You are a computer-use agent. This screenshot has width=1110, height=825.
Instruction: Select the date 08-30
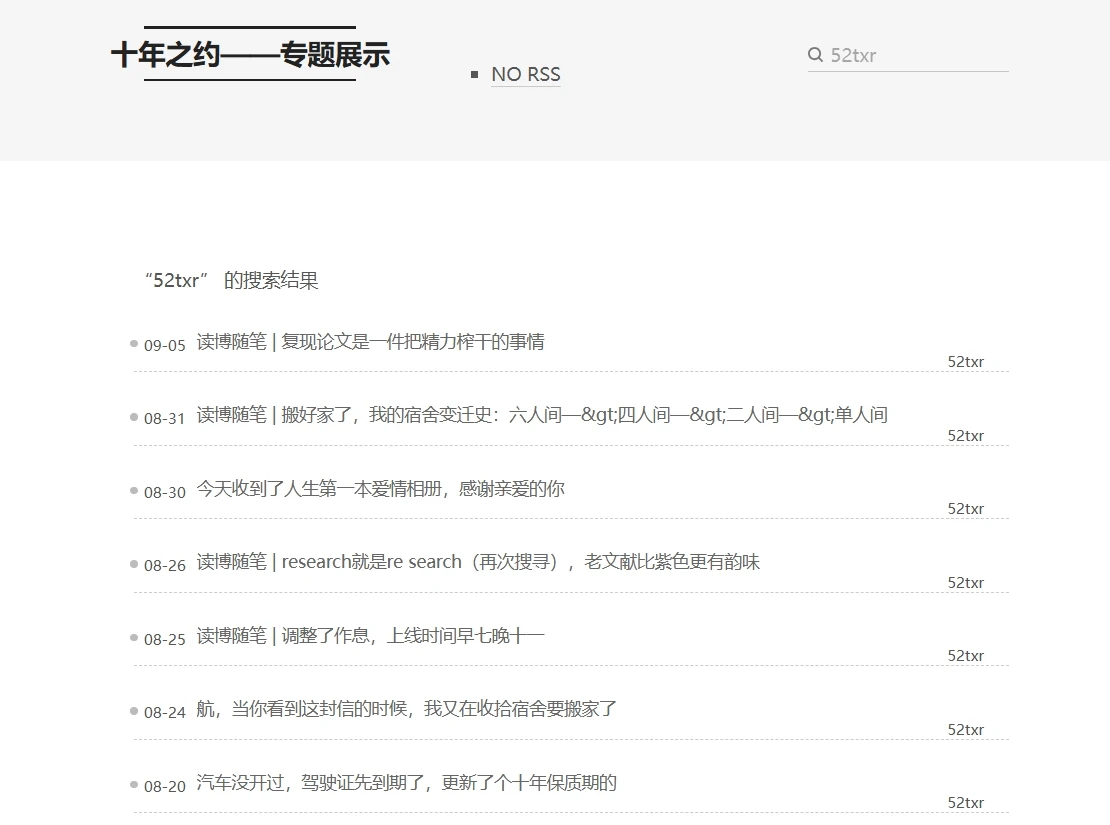coord(164,492)
